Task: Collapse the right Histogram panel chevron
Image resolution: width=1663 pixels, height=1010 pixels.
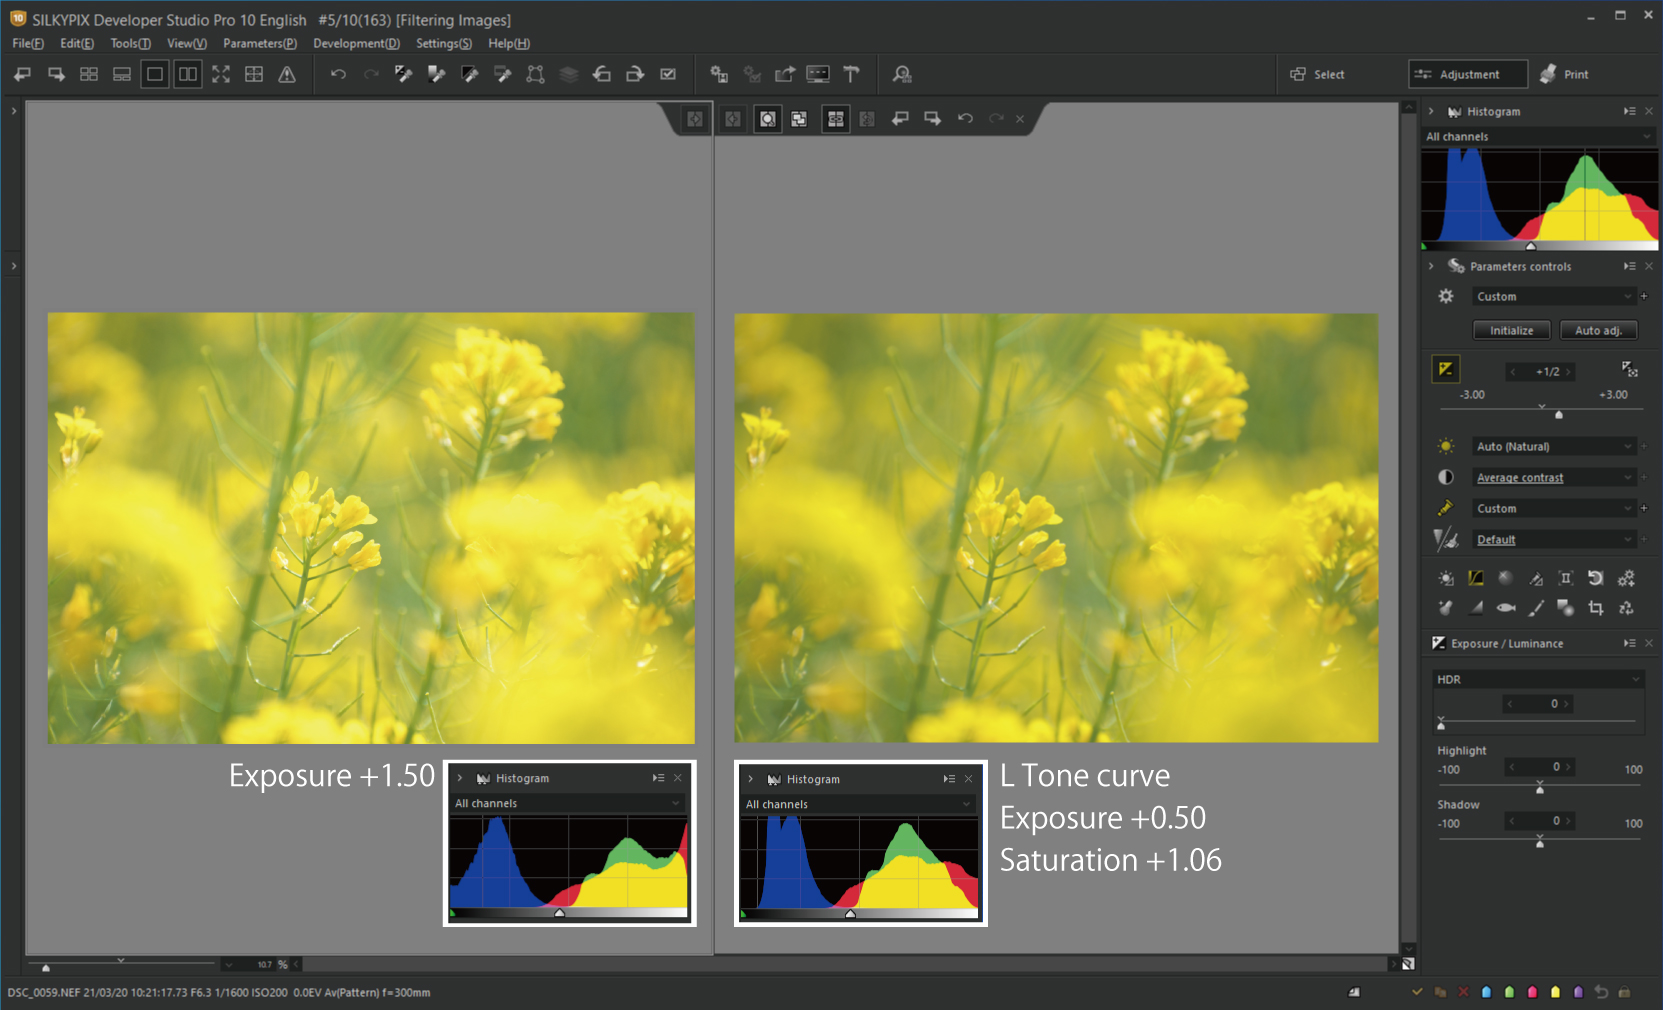Action: coord(1431,111)
